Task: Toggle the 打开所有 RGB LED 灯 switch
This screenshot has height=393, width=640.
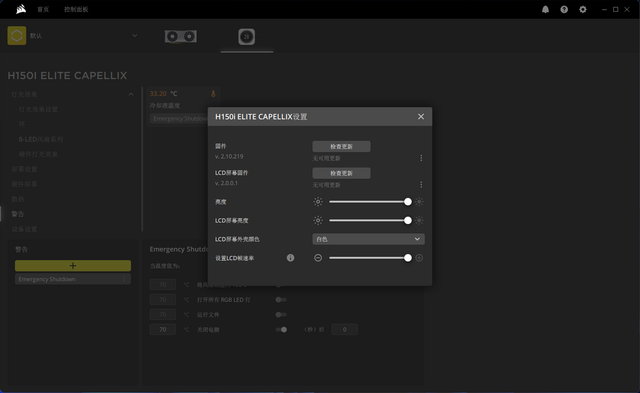Action: coord(281,300)
